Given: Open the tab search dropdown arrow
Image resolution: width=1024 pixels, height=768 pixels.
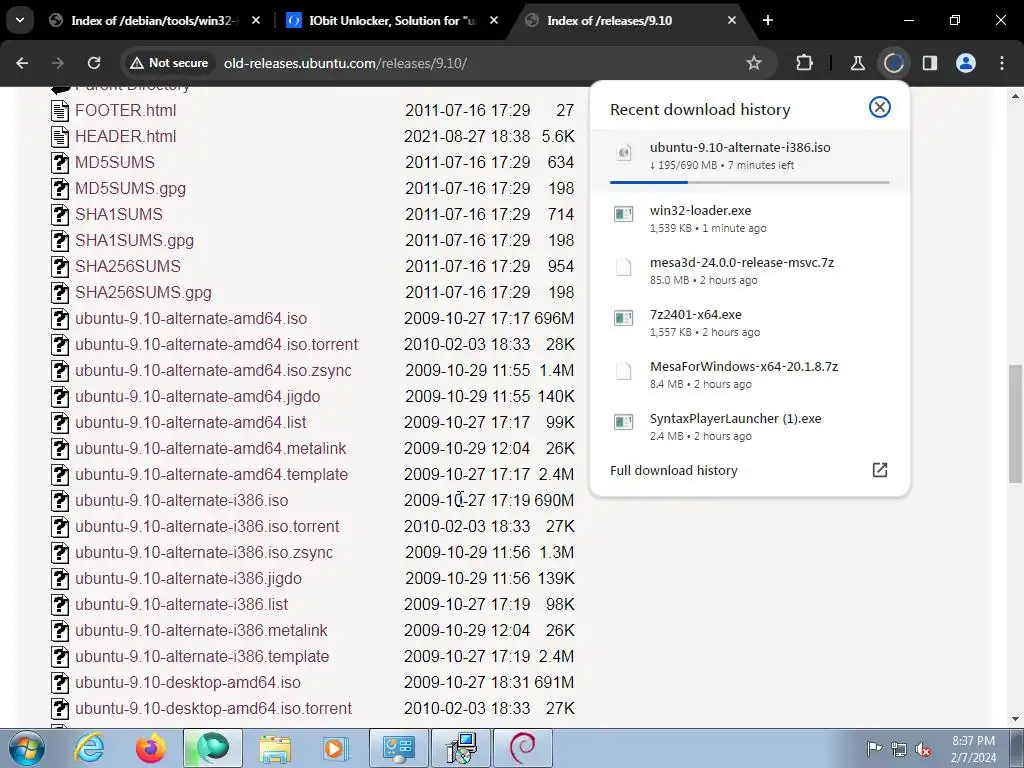Looking at the screenshot, I should pyautogui.click(x=20, y=20).
